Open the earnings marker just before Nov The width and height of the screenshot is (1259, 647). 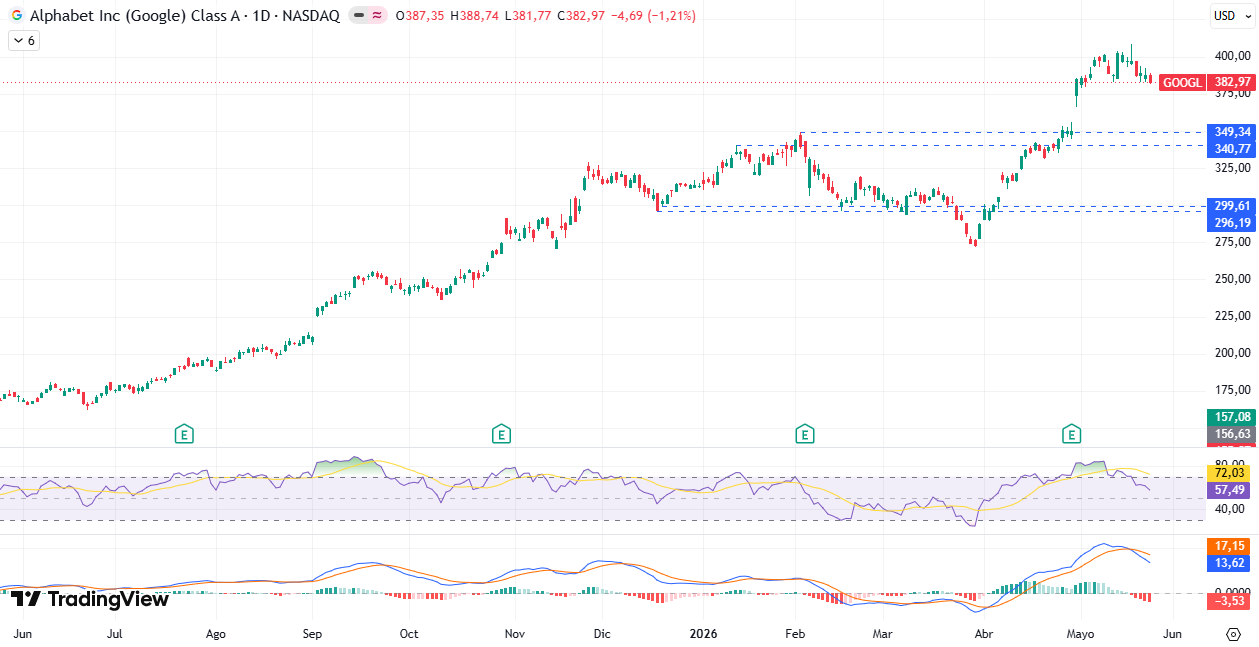pyautogui.click(x=501, y=434)
